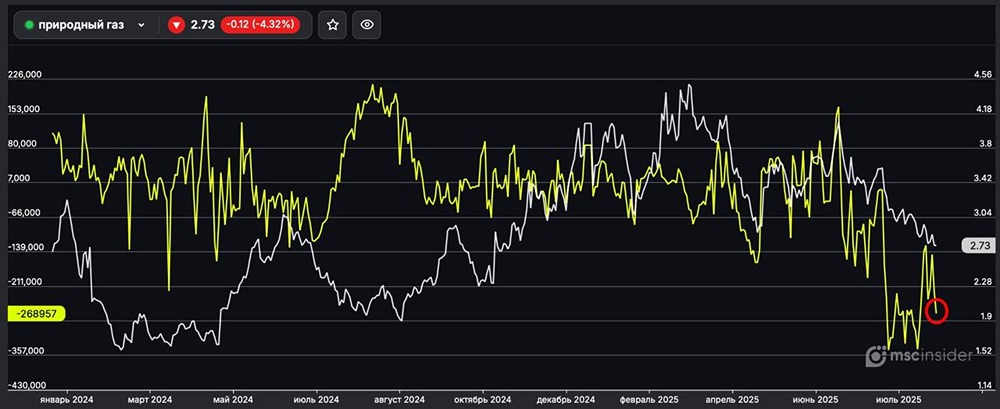1000x409 pixels.
Task: Click the 2.73 current price in header
Action: tap(203, 25)
